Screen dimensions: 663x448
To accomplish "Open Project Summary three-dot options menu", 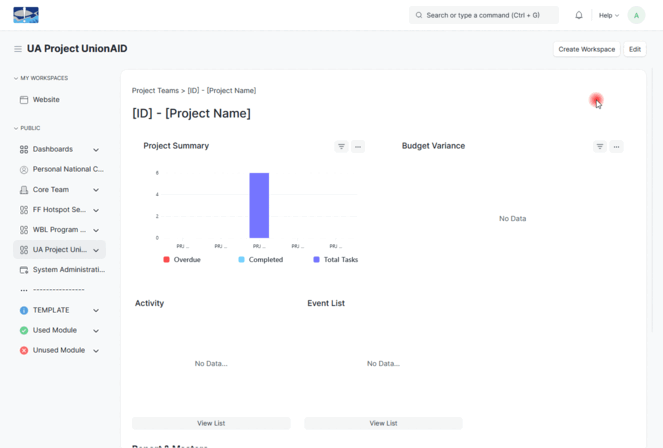I will pyautogui.click(x=358, y=147).
